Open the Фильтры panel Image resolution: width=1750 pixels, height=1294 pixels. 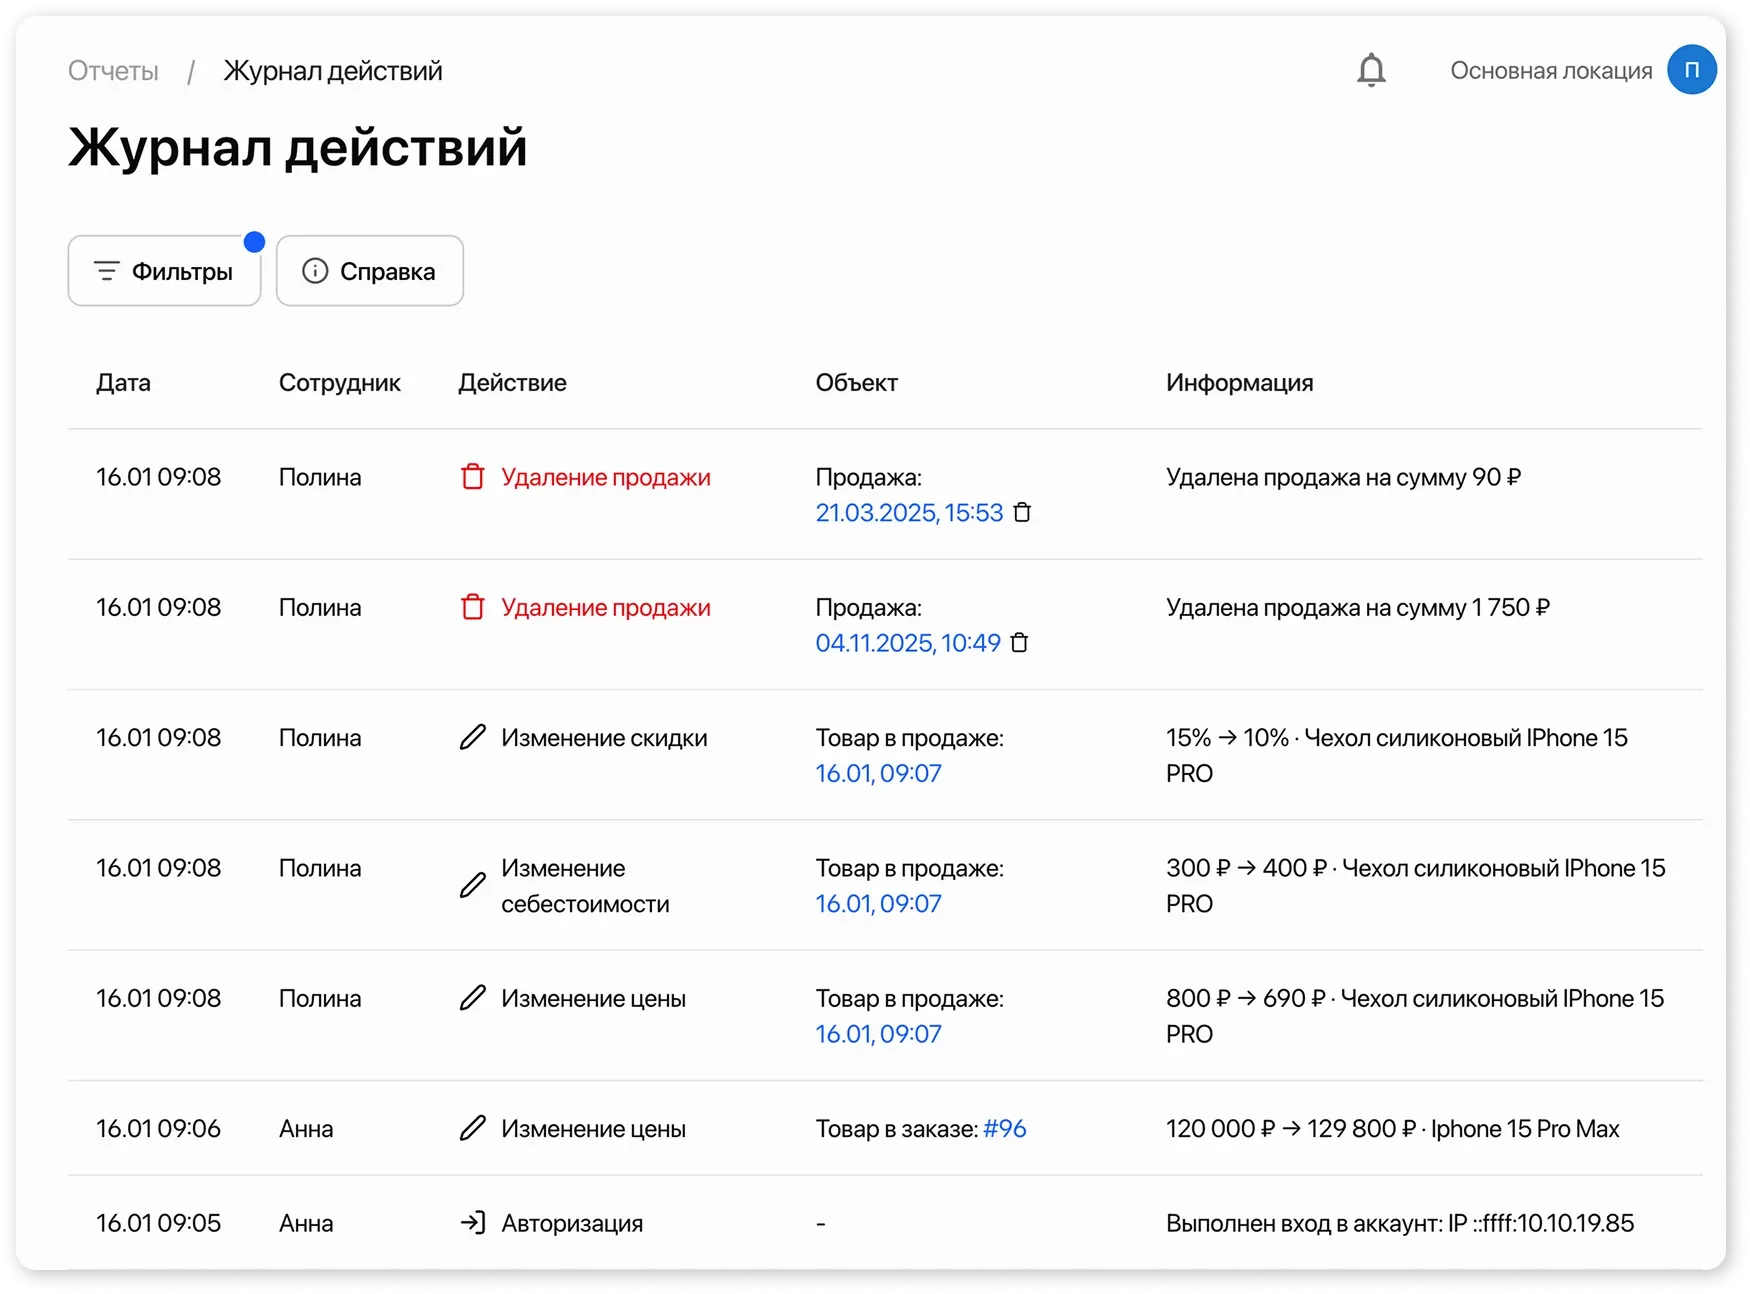(x=164, y=270)
